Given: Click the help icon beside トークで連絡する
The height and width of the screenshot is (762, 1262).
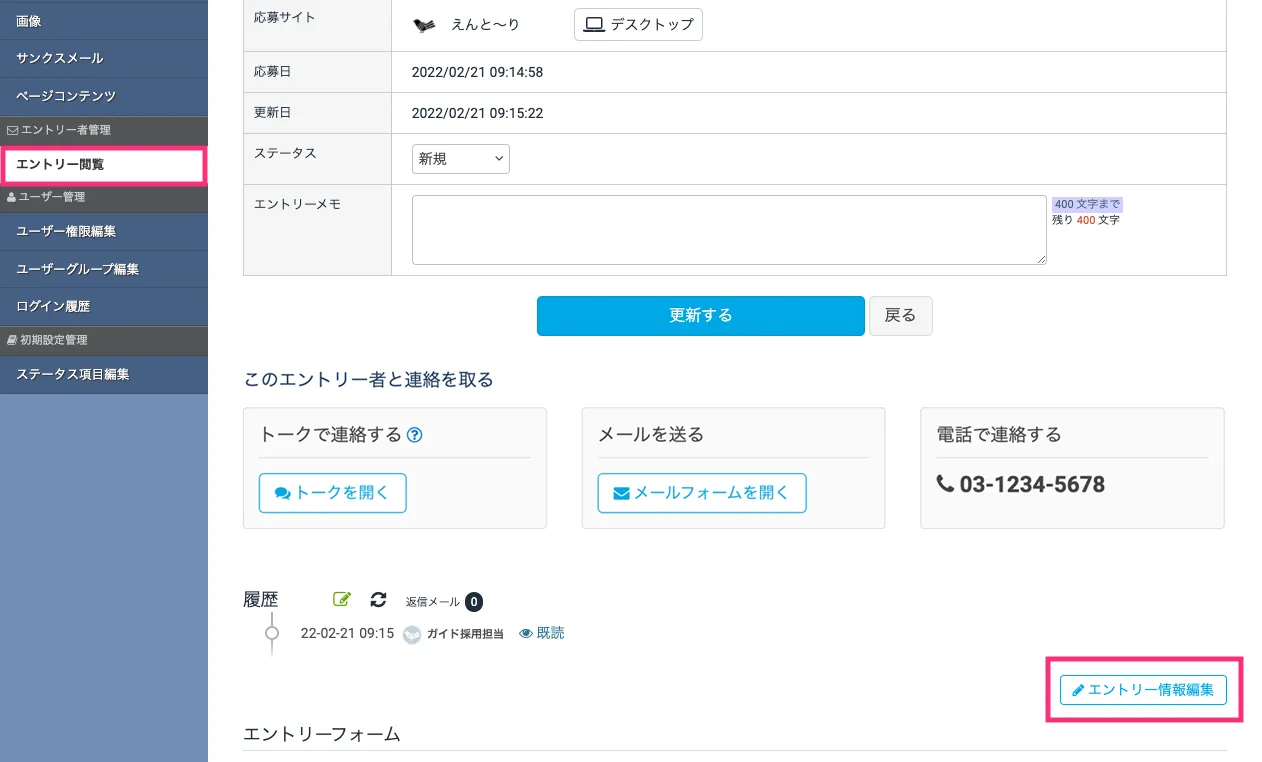Looking at the screenshot, I should (415, 435).
